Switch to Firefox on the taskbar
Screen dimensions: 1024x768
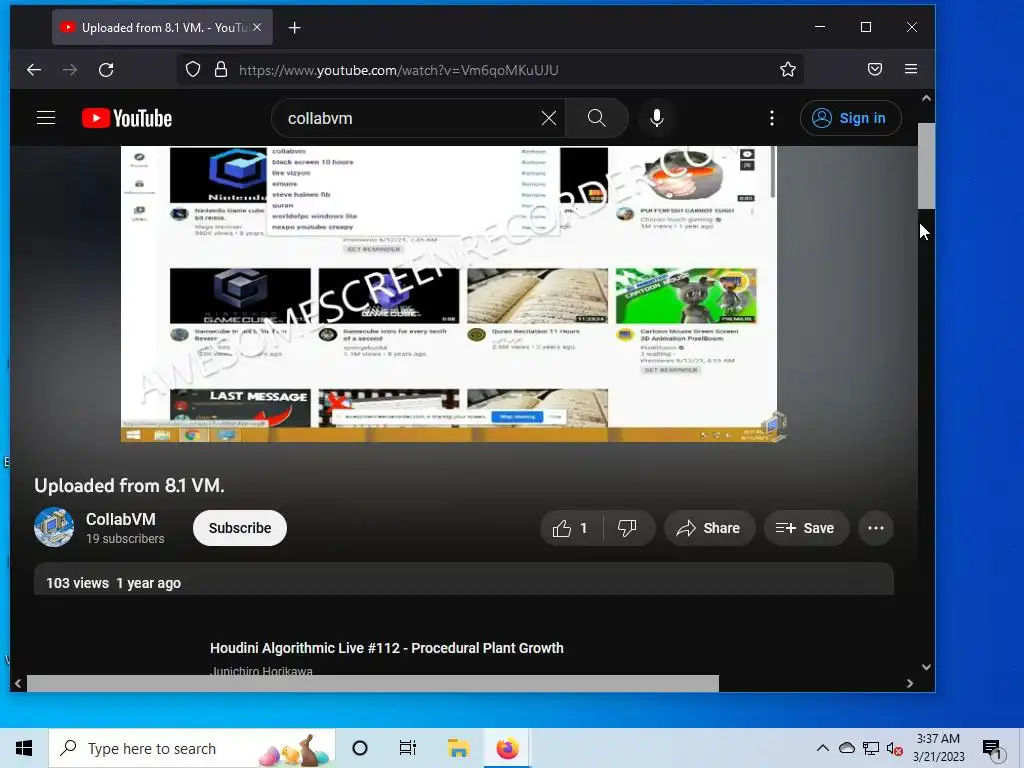coord(507,748)
